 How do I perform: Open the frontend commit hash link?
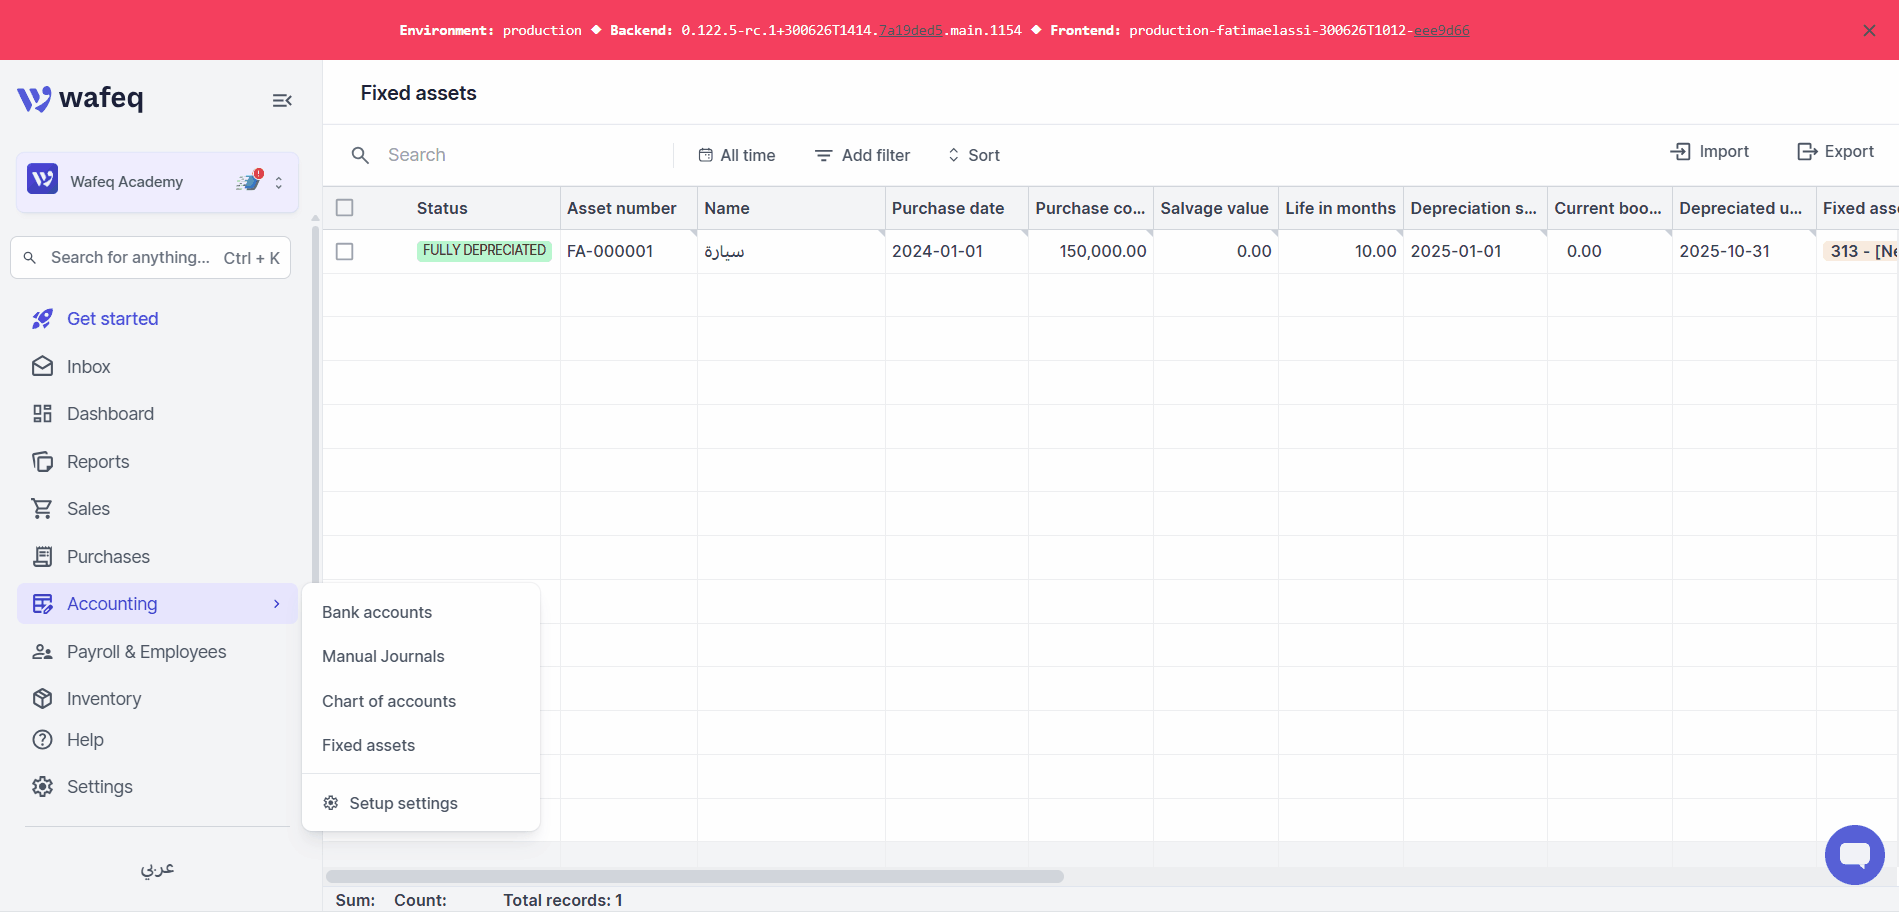point(1441,30)
